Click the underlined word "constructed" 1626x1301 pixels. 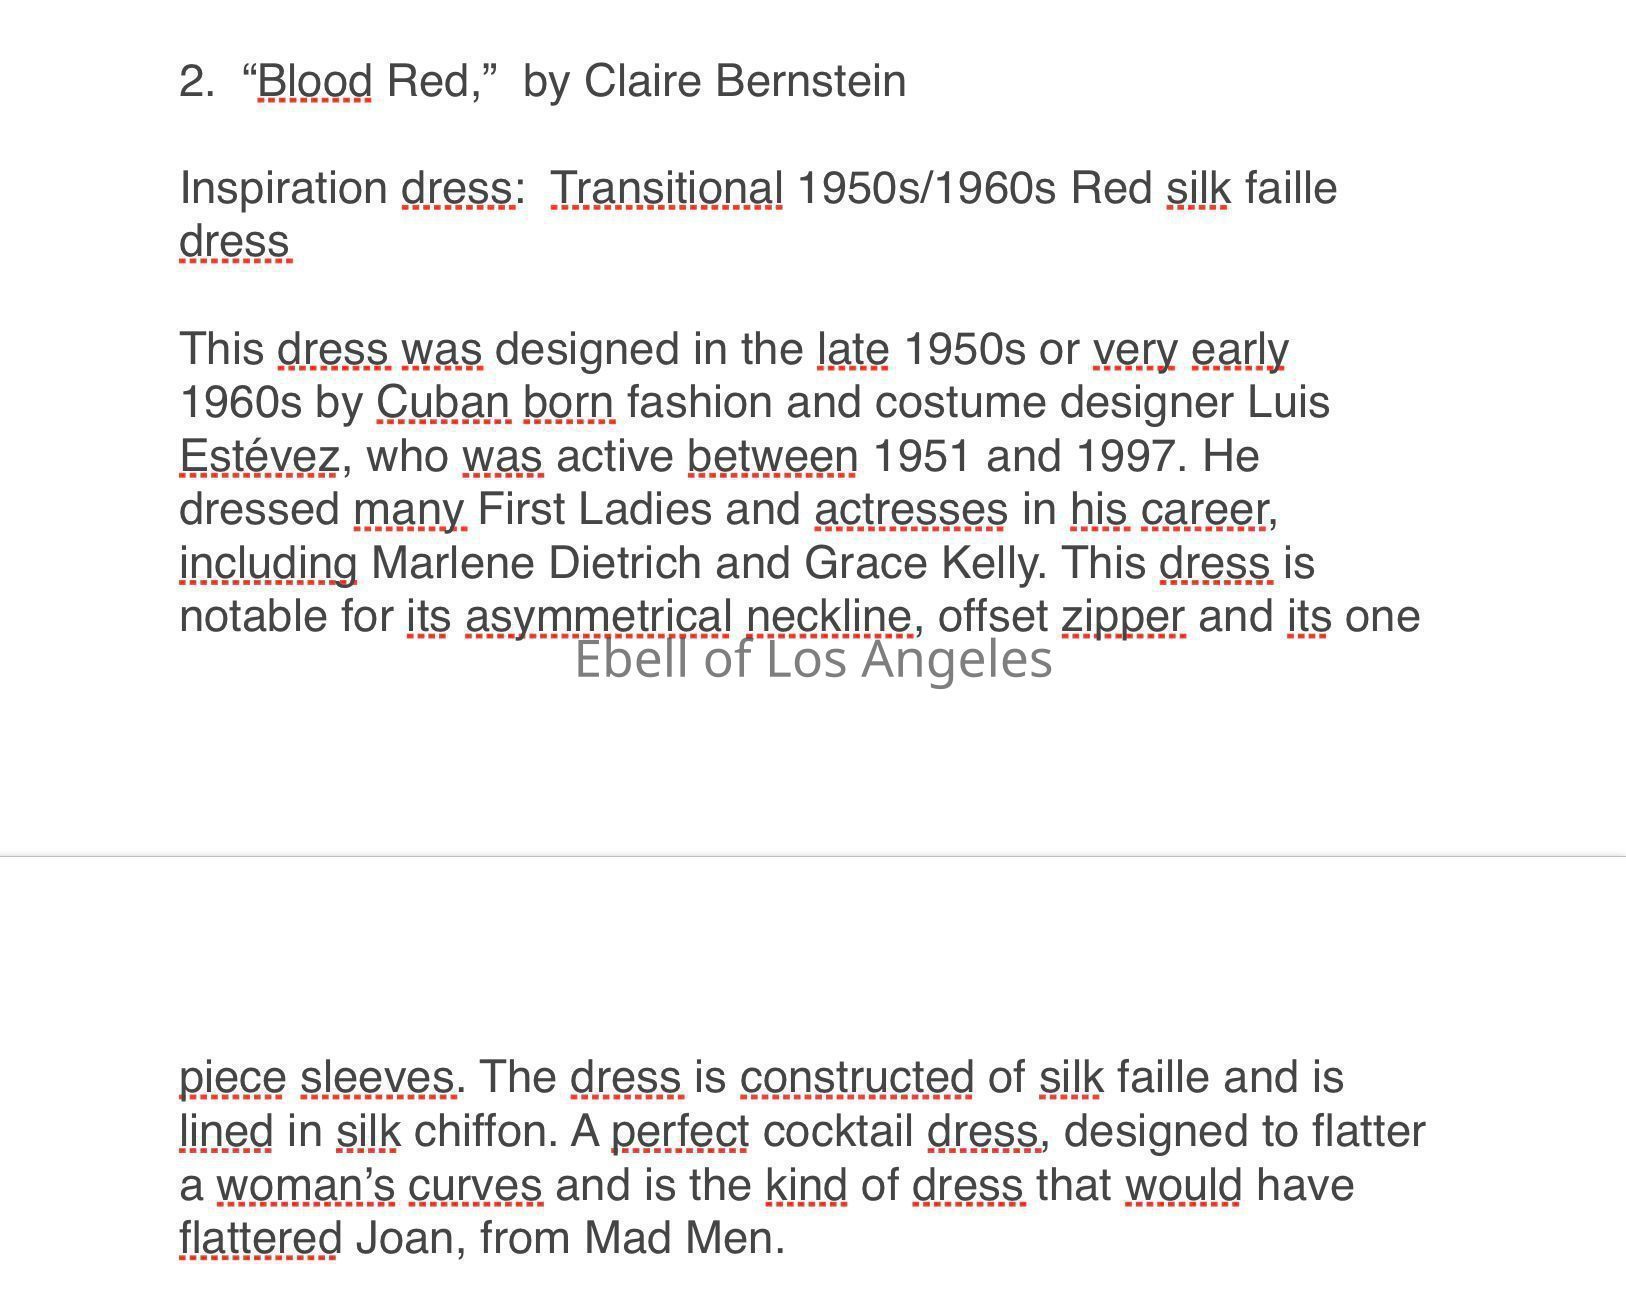[856, 1077]
